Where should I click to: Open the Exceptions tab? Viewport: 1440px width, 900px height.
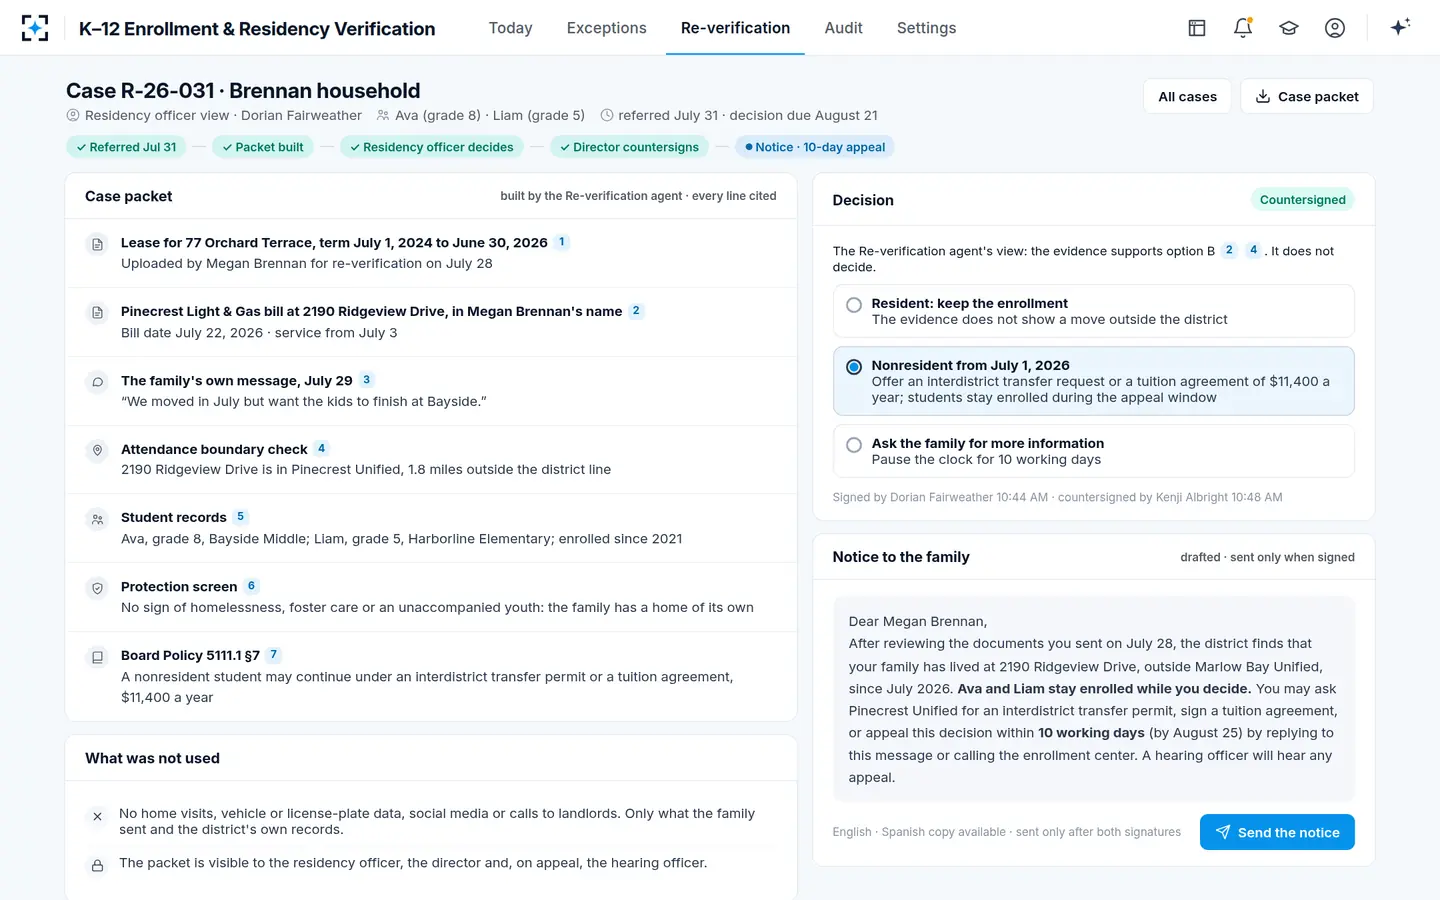606,28
